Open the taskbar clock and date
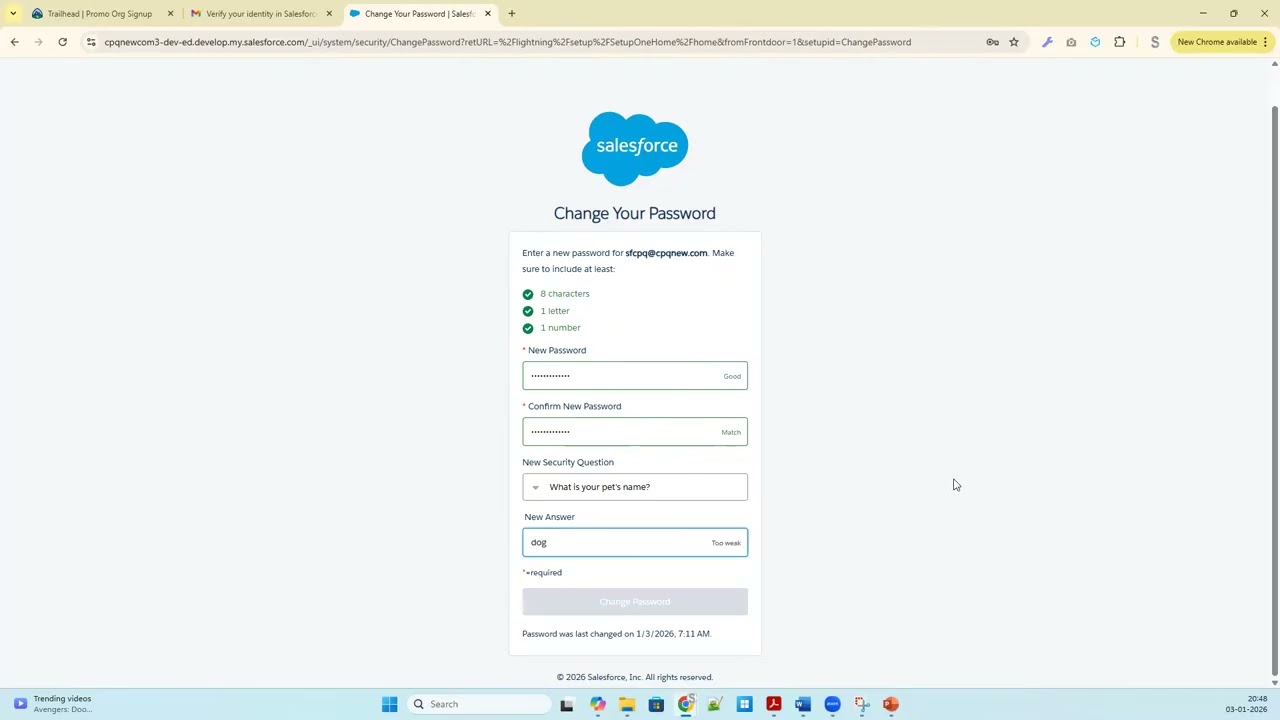 point(1246,704)
